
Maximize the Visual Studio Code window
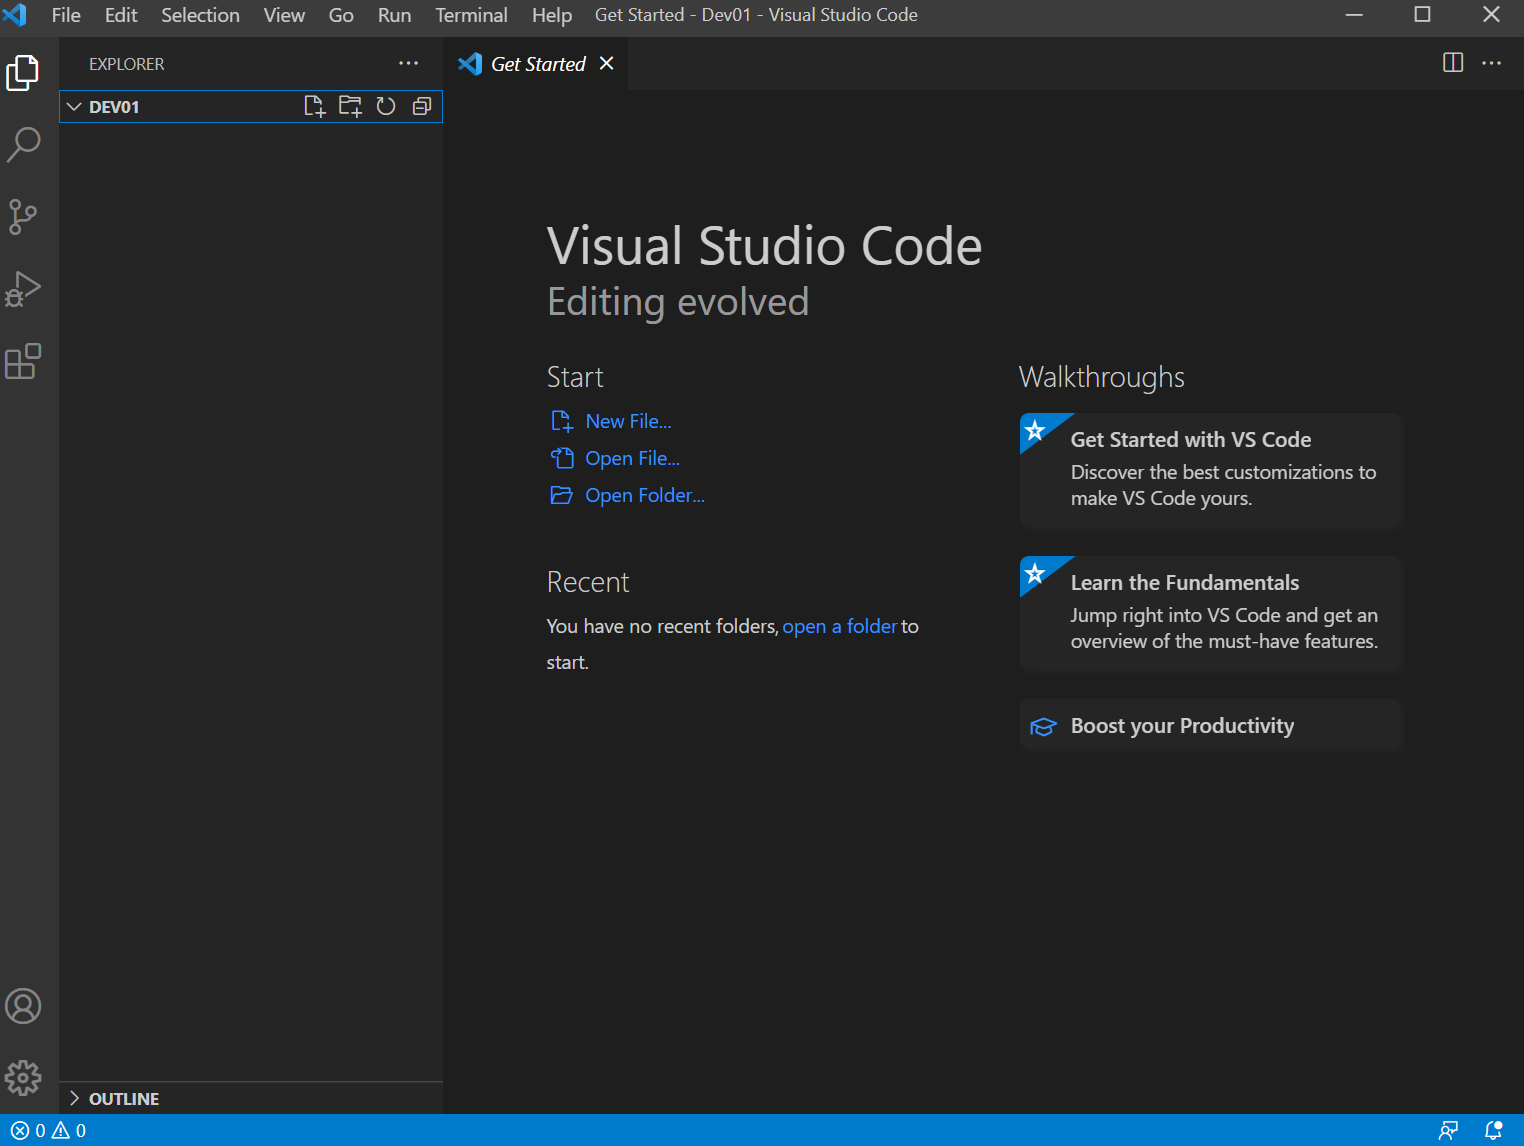(x=1422, y=15)
